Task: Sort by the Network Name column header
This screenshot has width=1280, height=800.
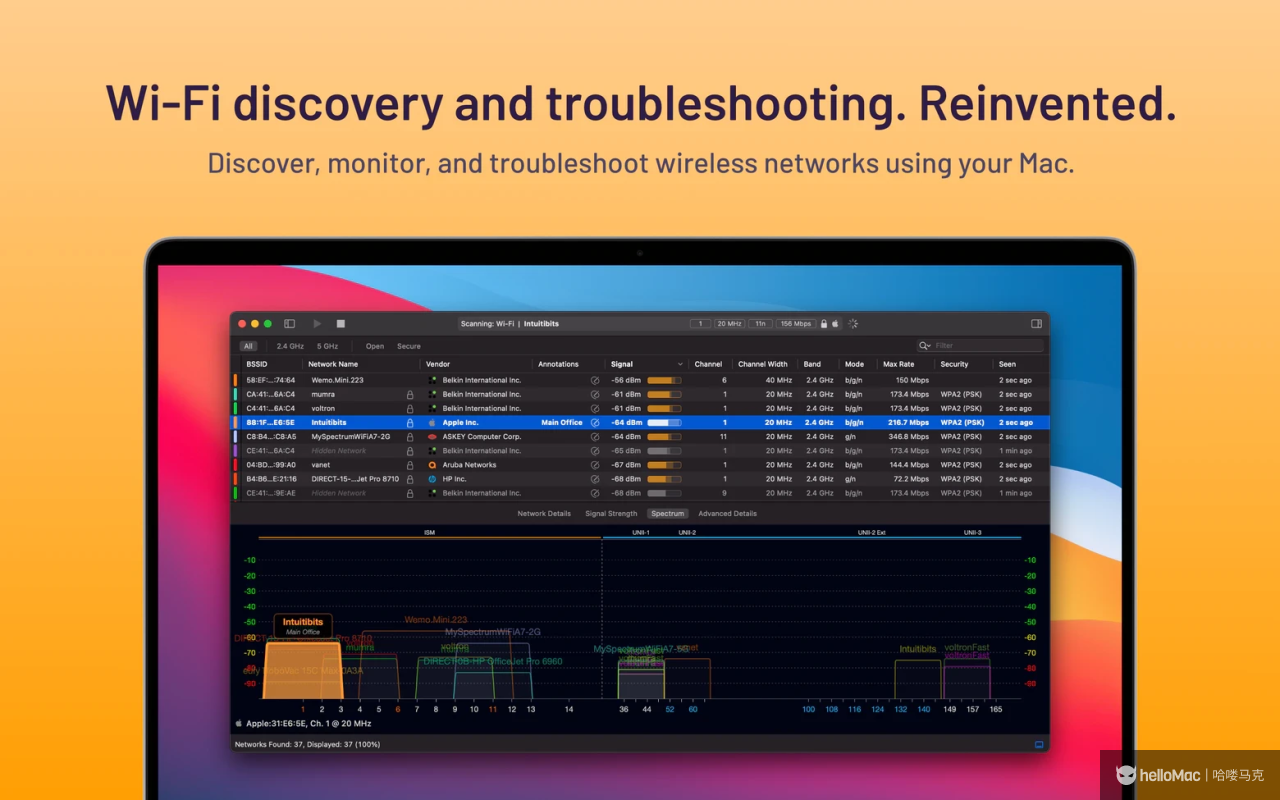Action: coord(333,364)
